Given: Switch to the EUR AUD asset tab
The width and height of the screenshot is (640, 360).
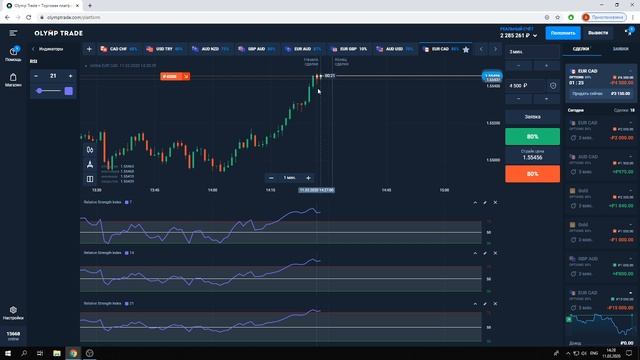Looking at the screenshot, I should [x=303, y=49].
